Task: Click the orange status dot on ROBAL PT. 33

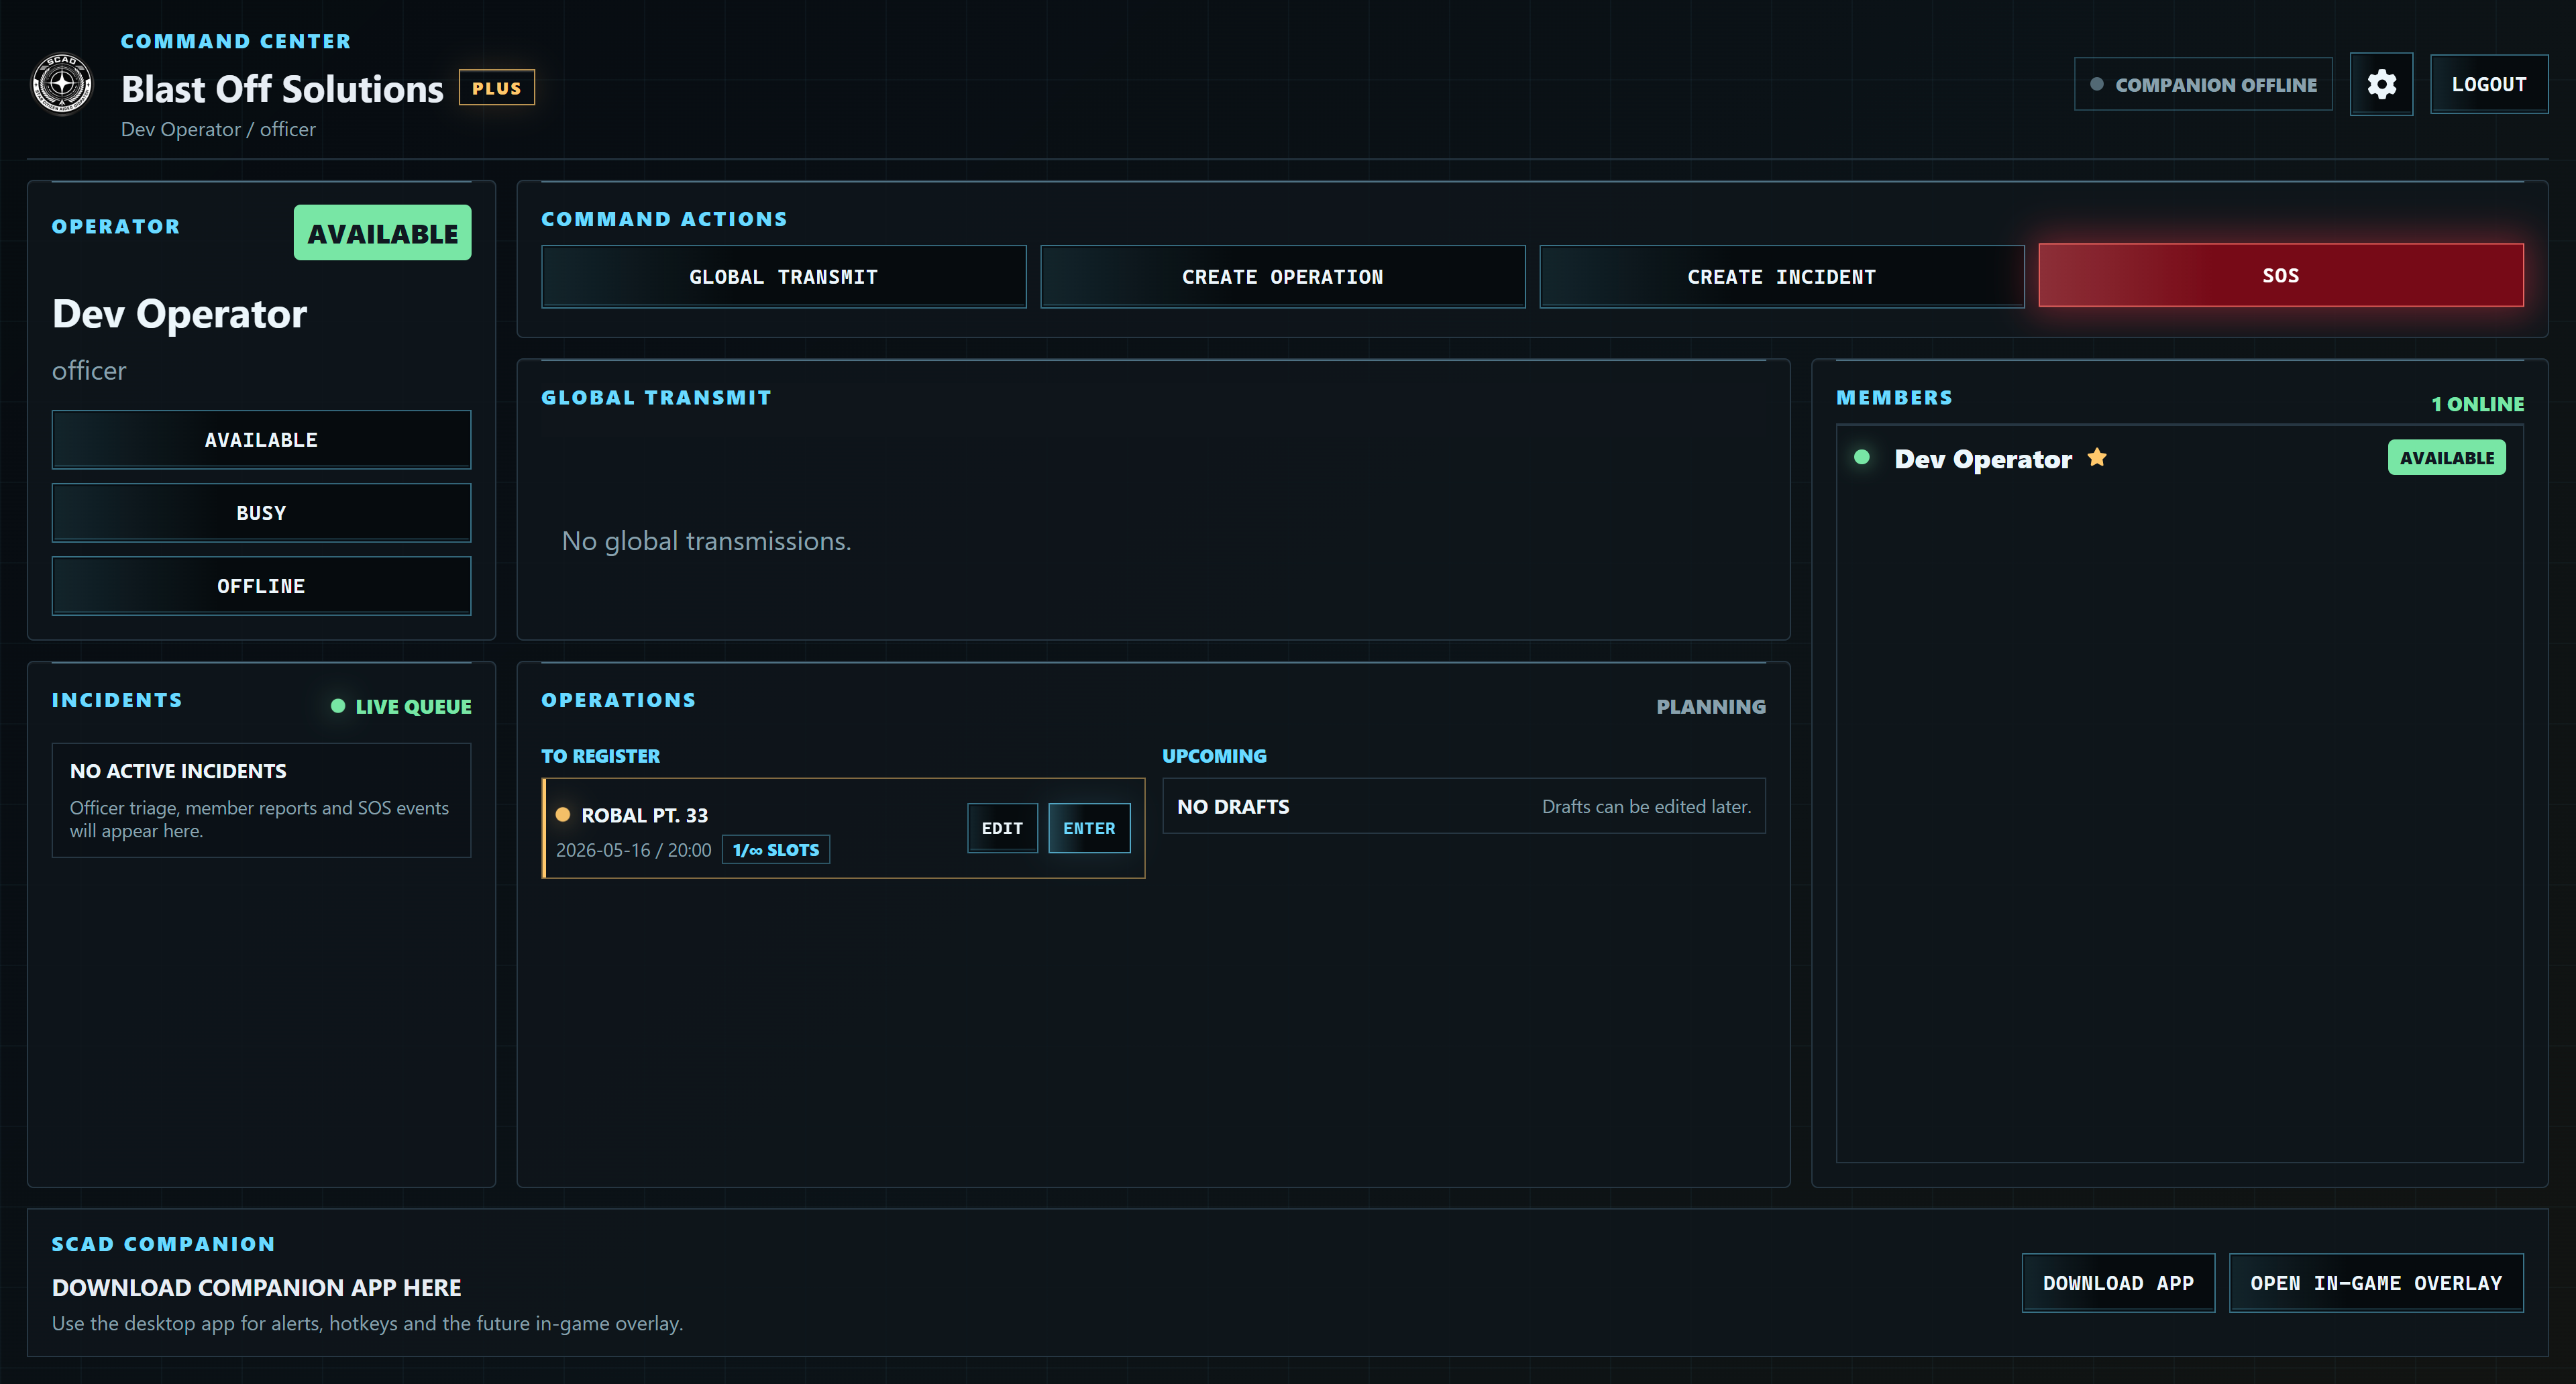Action: click(563, 814)
